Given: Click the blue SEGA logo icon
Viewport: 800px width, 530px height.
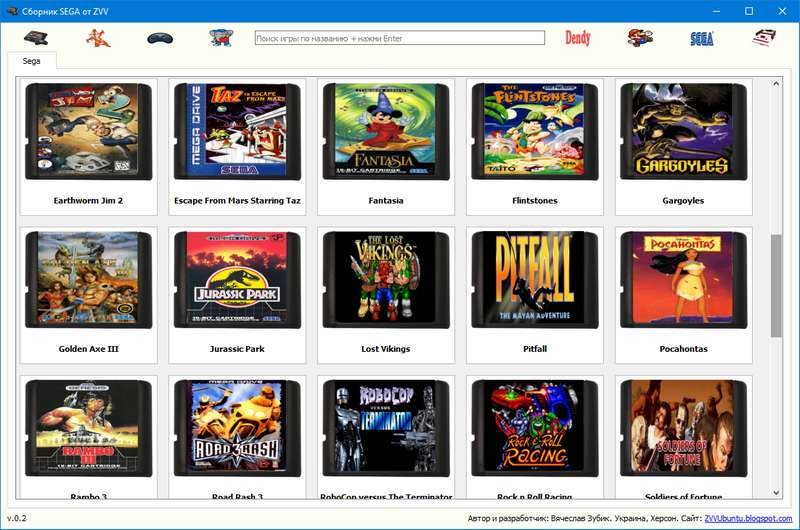Looking at the screenshot, I should click(702, 39).
